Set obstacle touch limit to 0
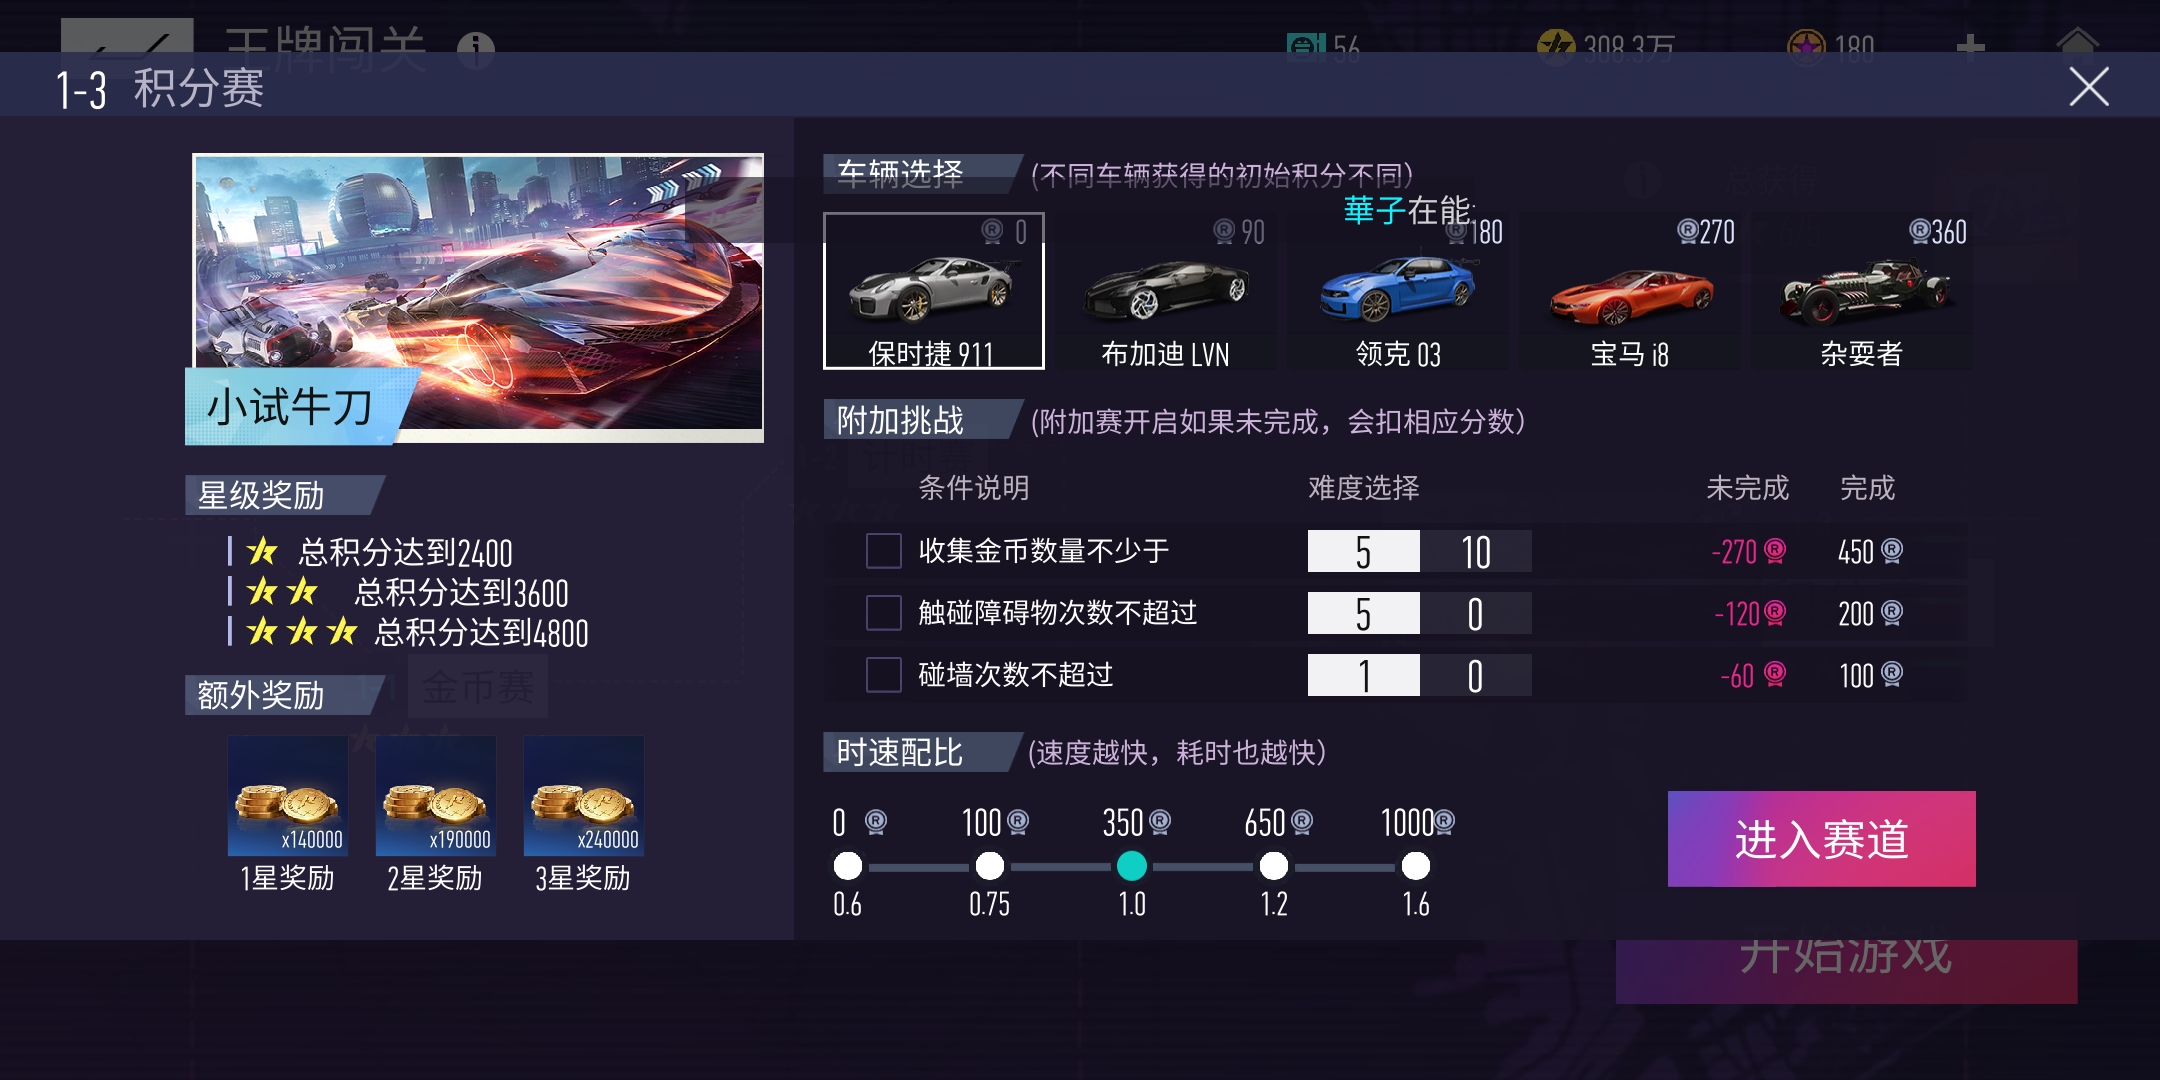Viewport: 2160px width, 1080px height. (1476, 613)
